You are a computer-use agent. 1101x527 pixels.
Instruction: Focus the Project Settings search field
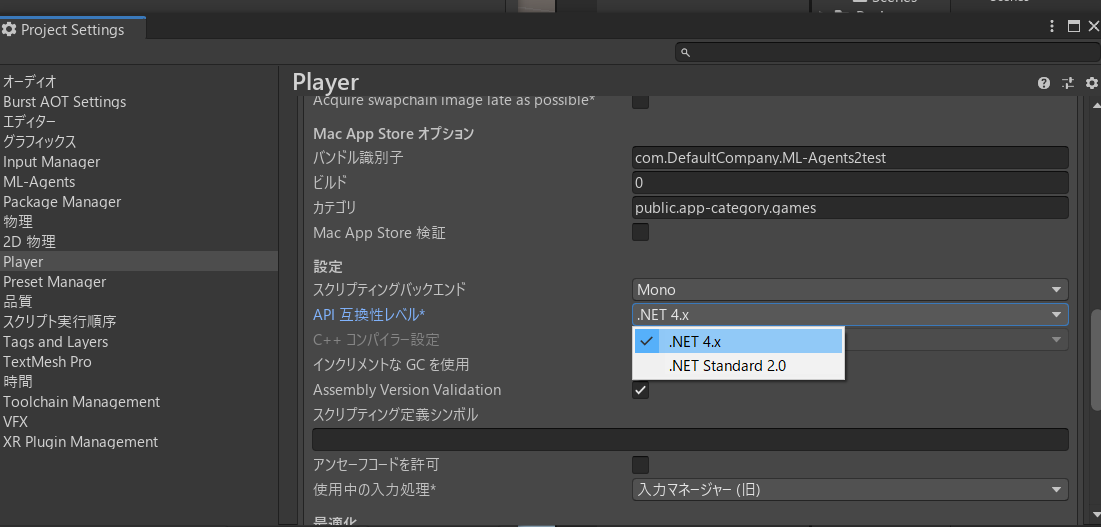886,53
